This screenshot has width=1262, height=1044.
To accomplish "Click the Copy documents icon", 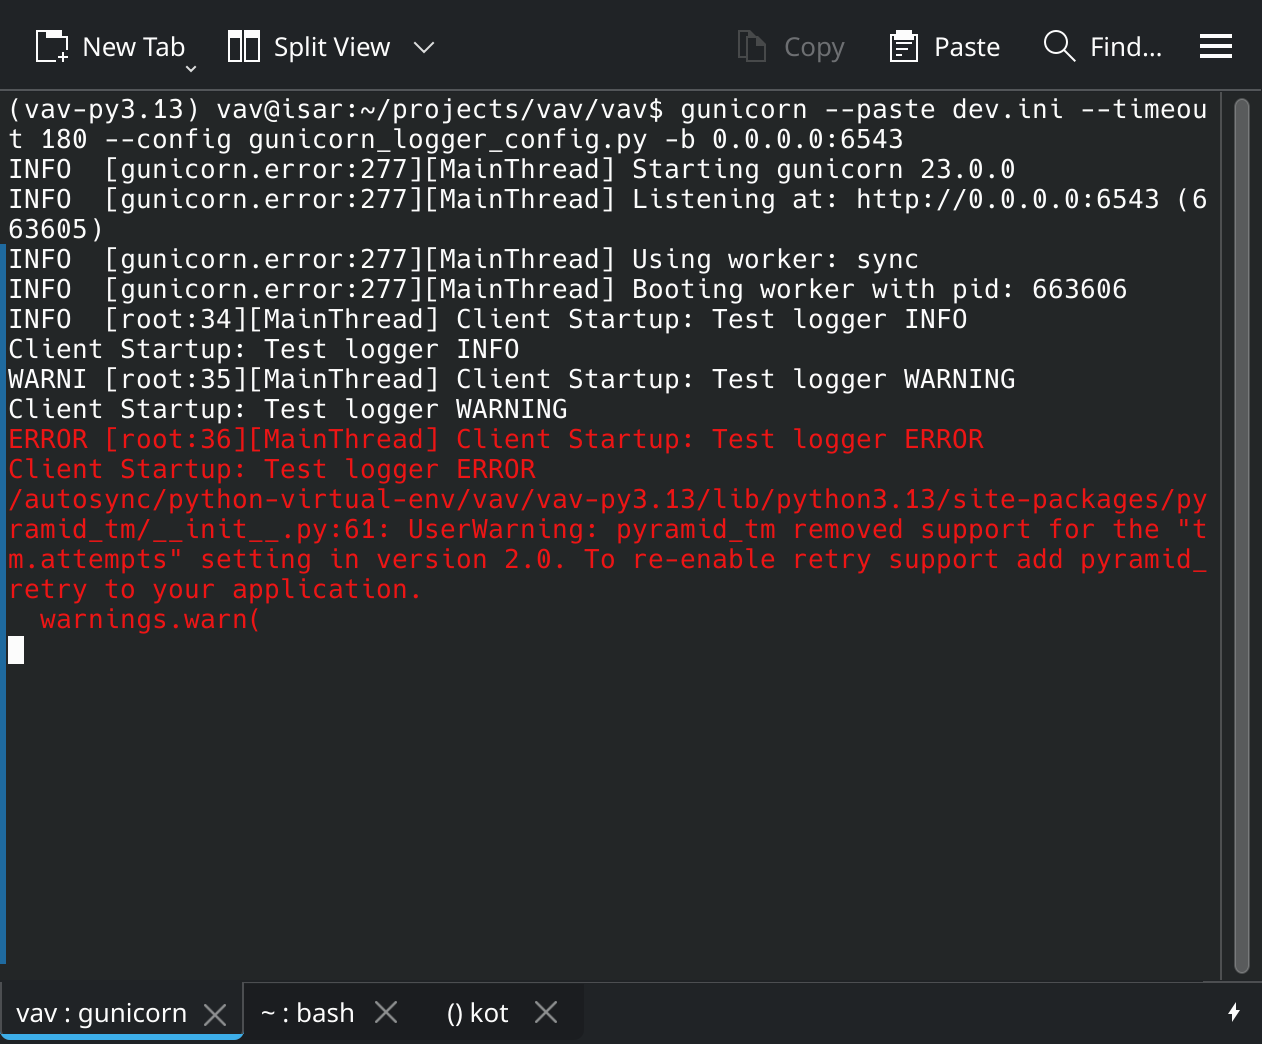I will coord(751,47).
